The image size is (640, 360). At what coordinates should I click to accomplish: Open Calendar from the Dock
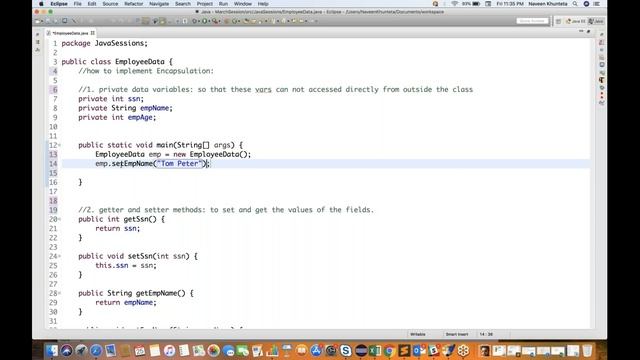[x=140, y=351]
